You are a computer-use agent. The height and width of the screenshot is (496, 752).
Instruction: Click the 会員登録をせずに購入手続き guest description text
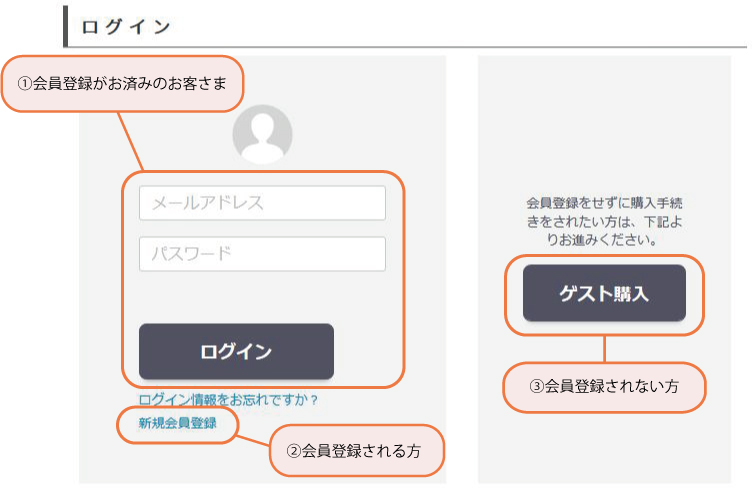click(604, 221)
